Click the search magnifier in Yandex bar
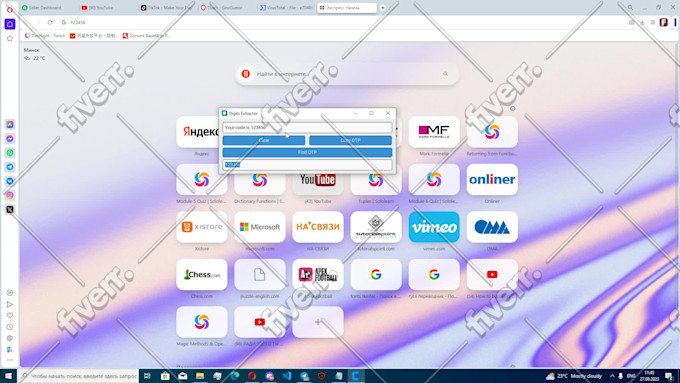This screenshot has width=680, height=383. [x=445, y=74]
